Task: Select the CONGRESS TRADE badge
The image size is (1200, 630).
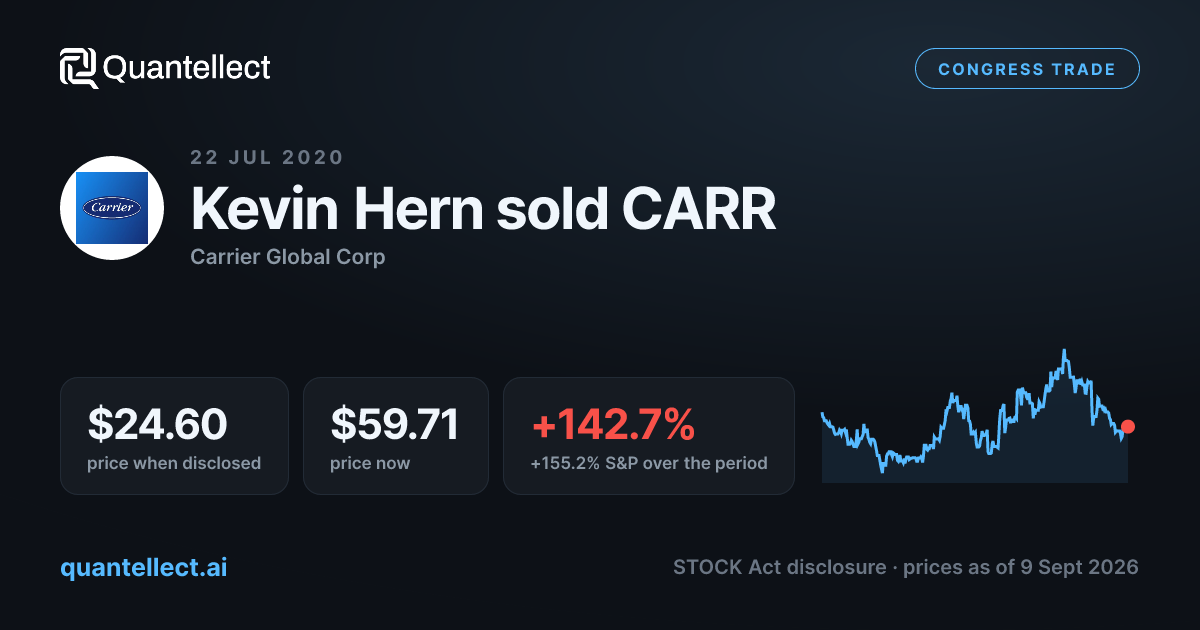Action: pos(1027,69)
